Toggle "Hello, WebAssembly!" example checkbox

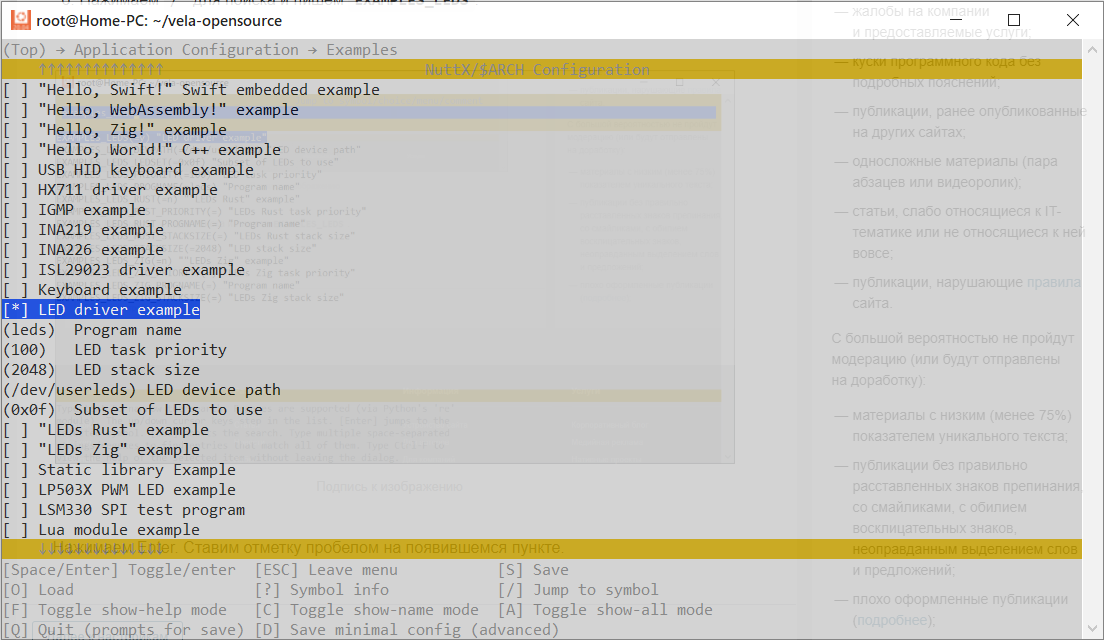click(x=15, y=110)
